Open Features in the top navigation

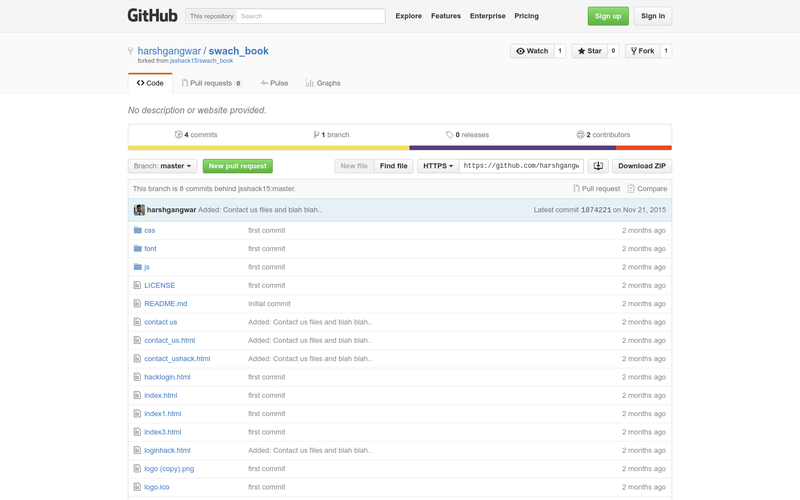pos(446,16)
